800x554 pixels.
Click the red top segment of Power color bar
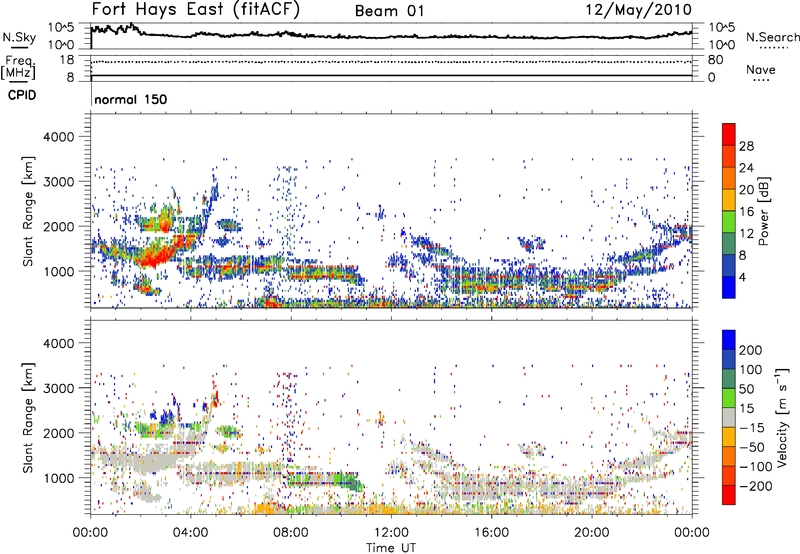pos(729,134)
